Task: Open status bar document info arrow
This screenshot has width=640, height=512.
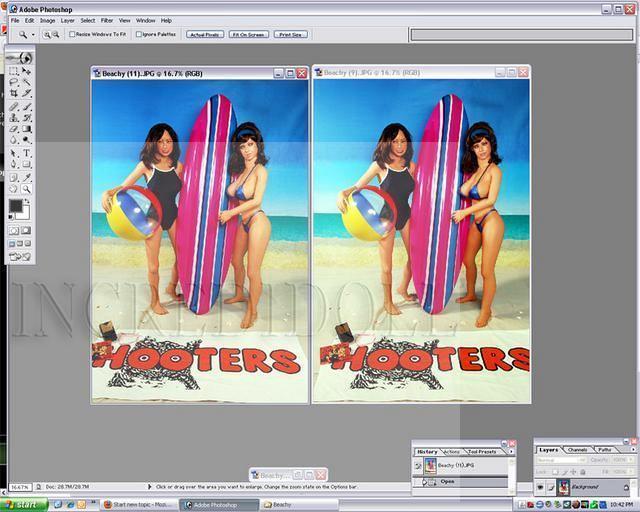Action: (x=149, y=487)
